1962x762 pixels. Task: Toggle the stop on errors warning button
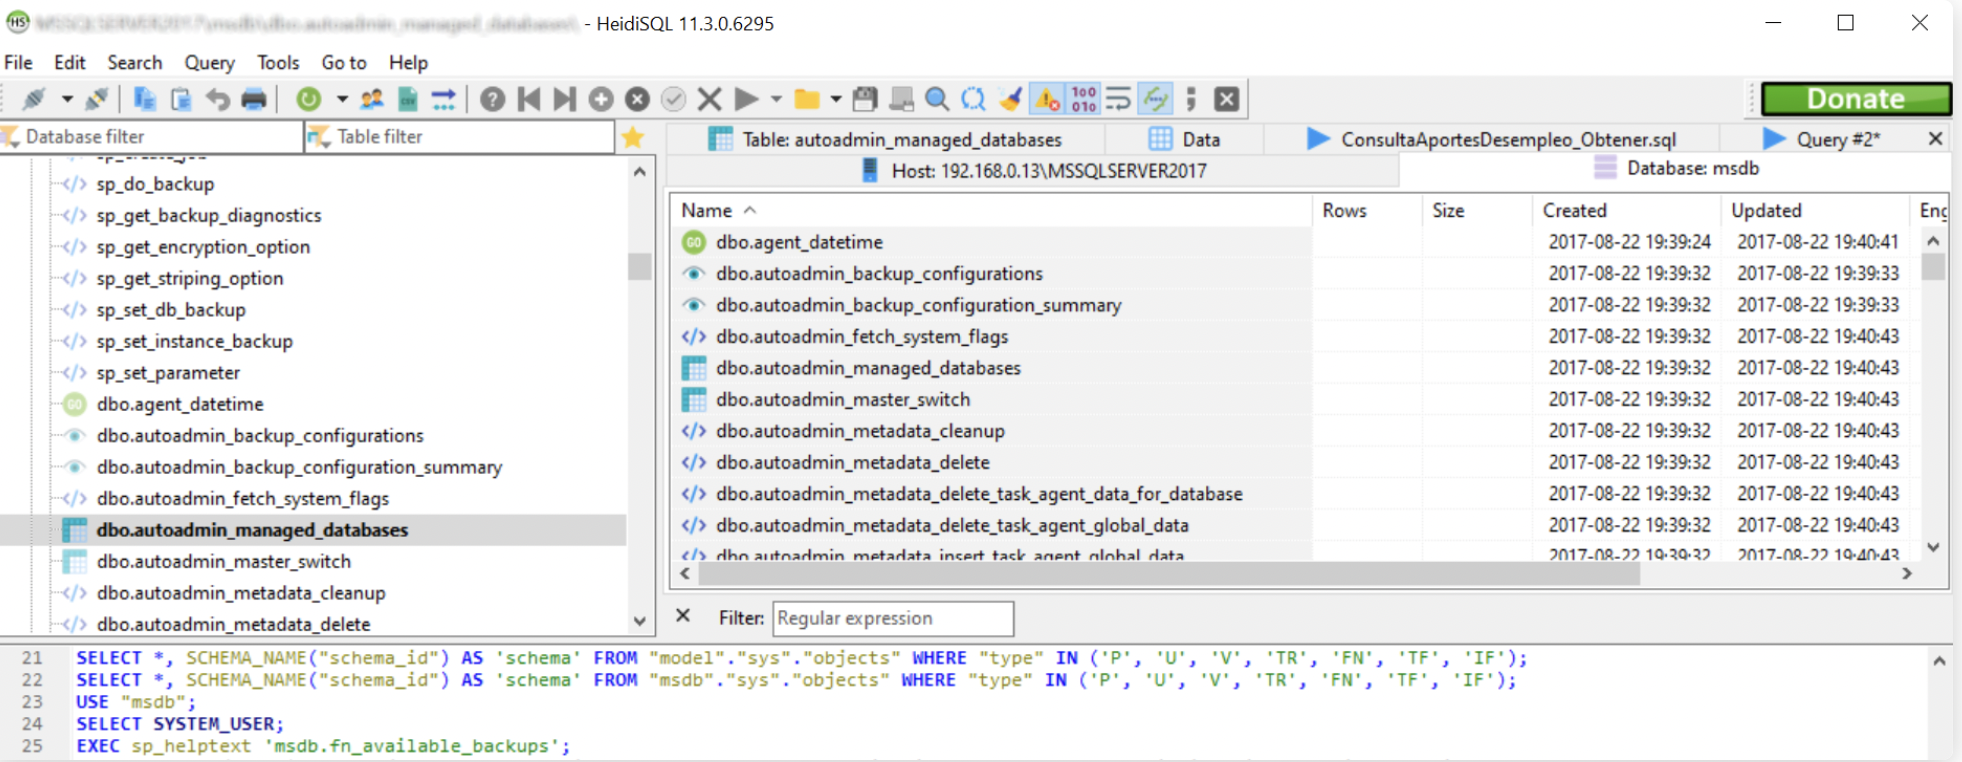tap(1047, 99)
